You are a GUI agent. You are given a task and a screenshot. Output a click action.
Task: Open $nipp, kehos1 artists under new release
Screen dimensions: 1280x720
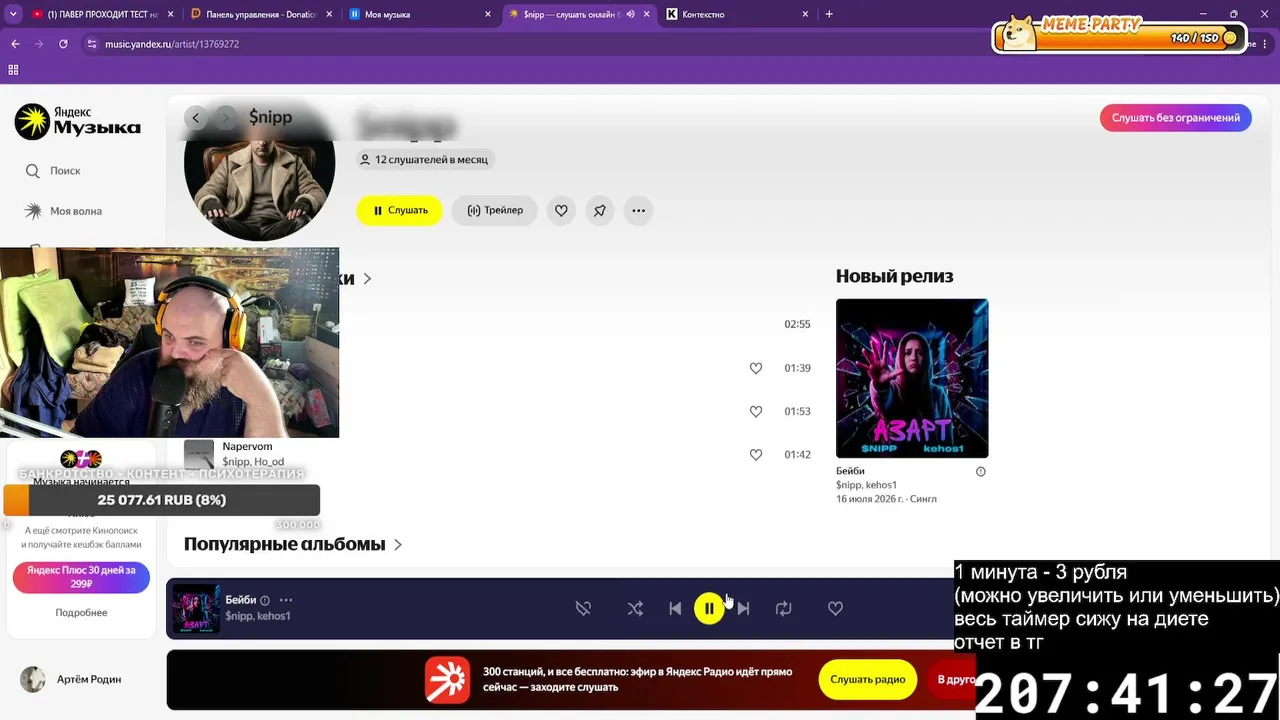tap(866, 485)
